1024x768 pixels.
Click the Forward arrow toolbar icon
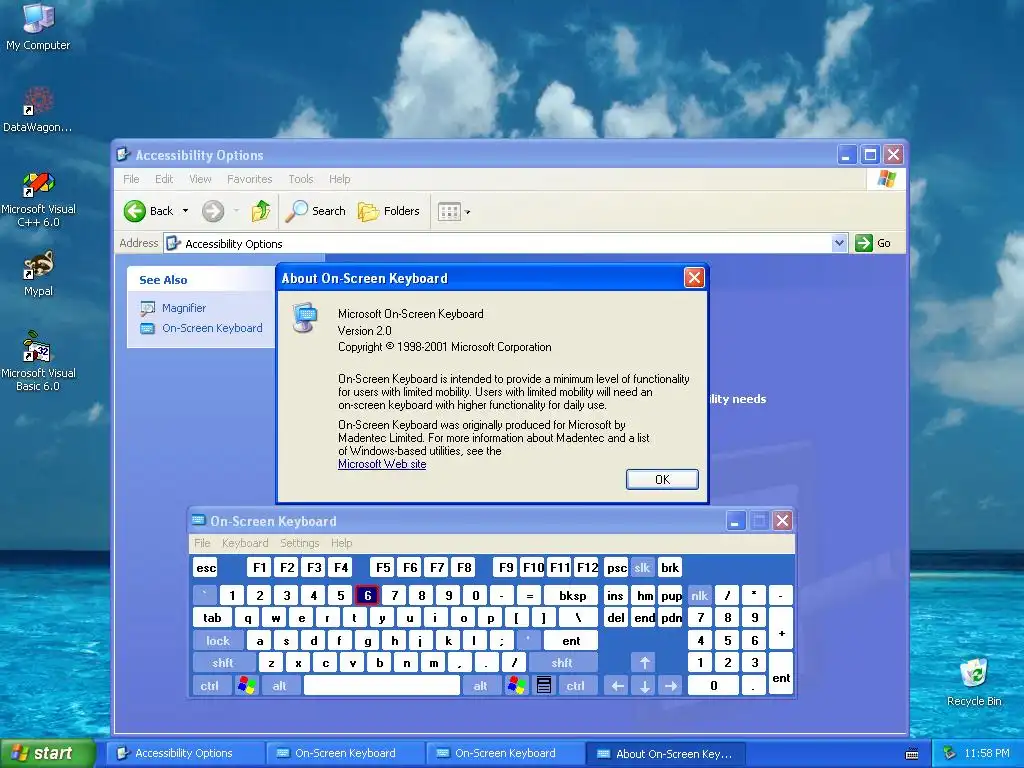pos(213,211)
